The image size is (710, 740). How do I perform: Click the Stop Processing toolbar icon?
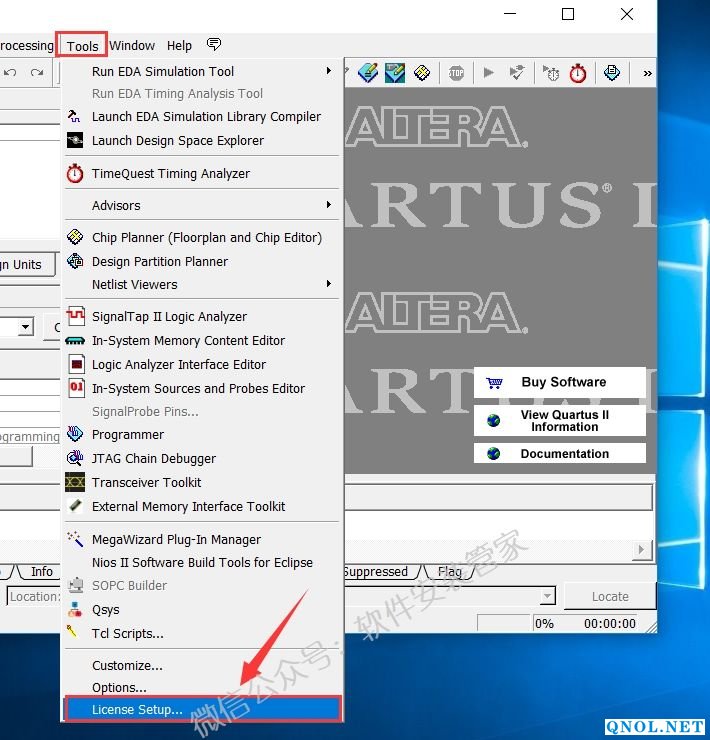456,73
